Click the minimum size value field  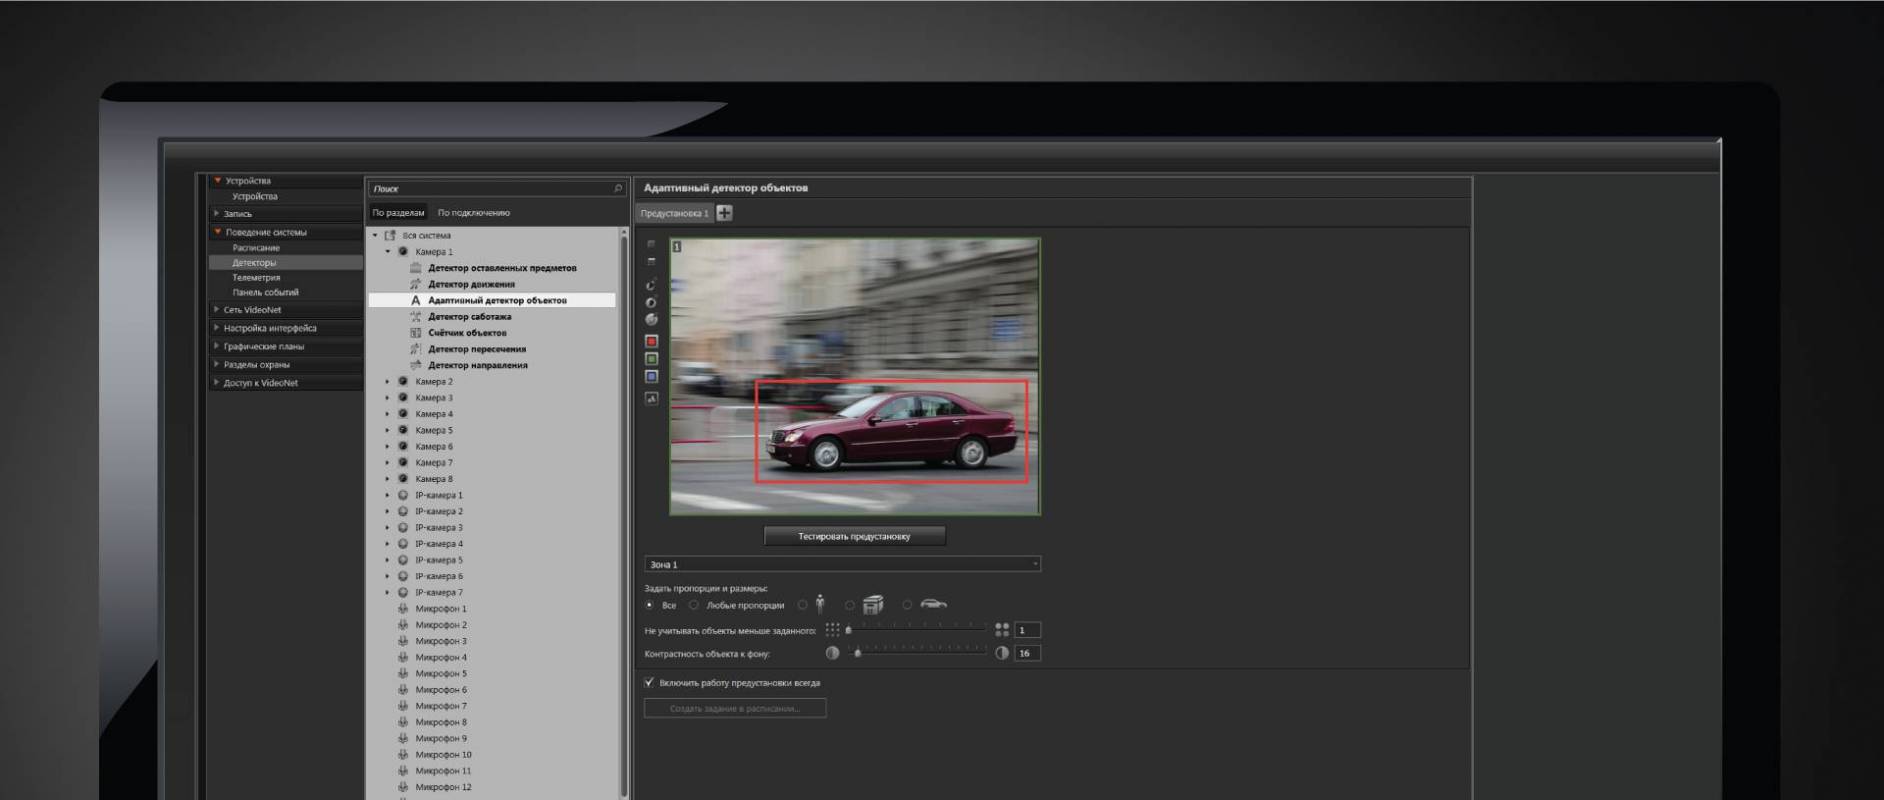coord(1027,630)
